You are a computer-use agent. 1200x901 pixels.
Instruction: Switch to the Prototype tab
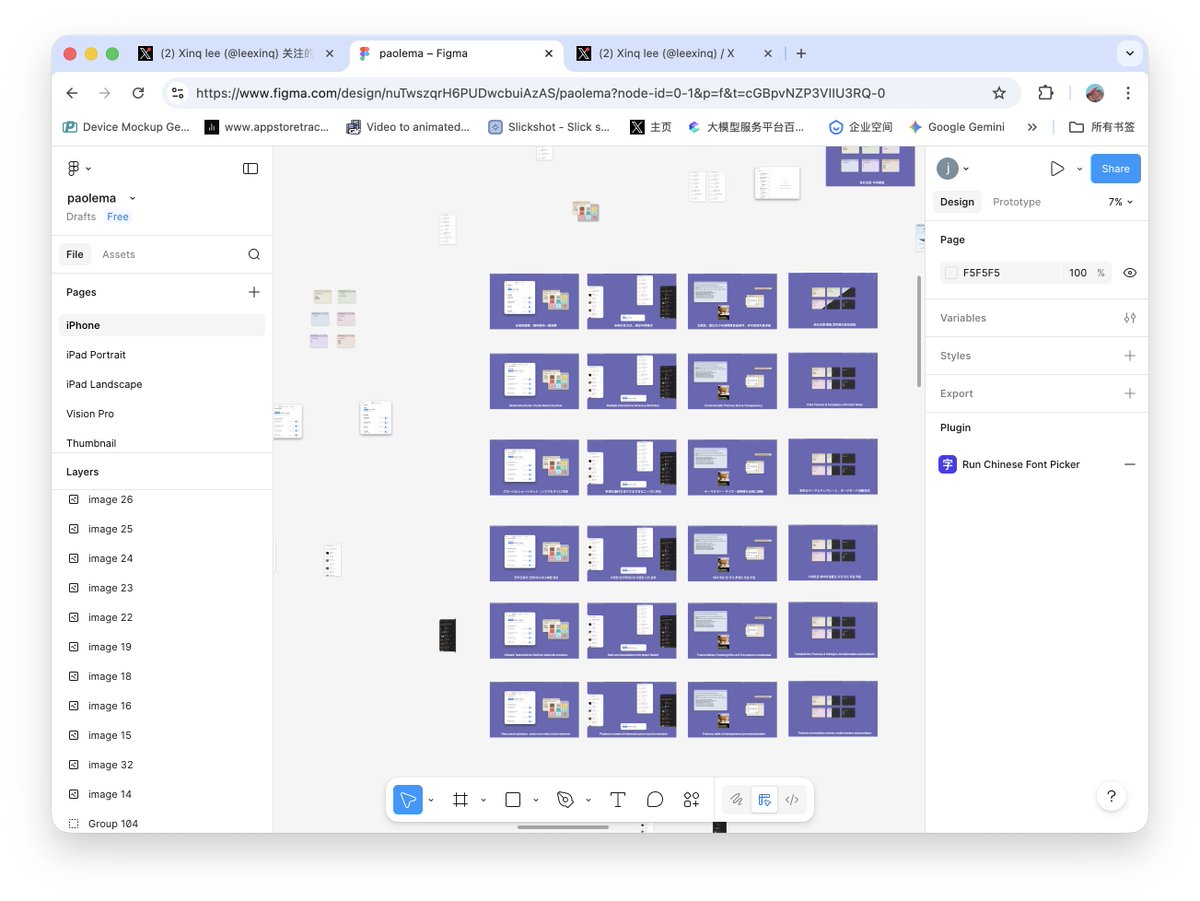(x=1016, y=202)
